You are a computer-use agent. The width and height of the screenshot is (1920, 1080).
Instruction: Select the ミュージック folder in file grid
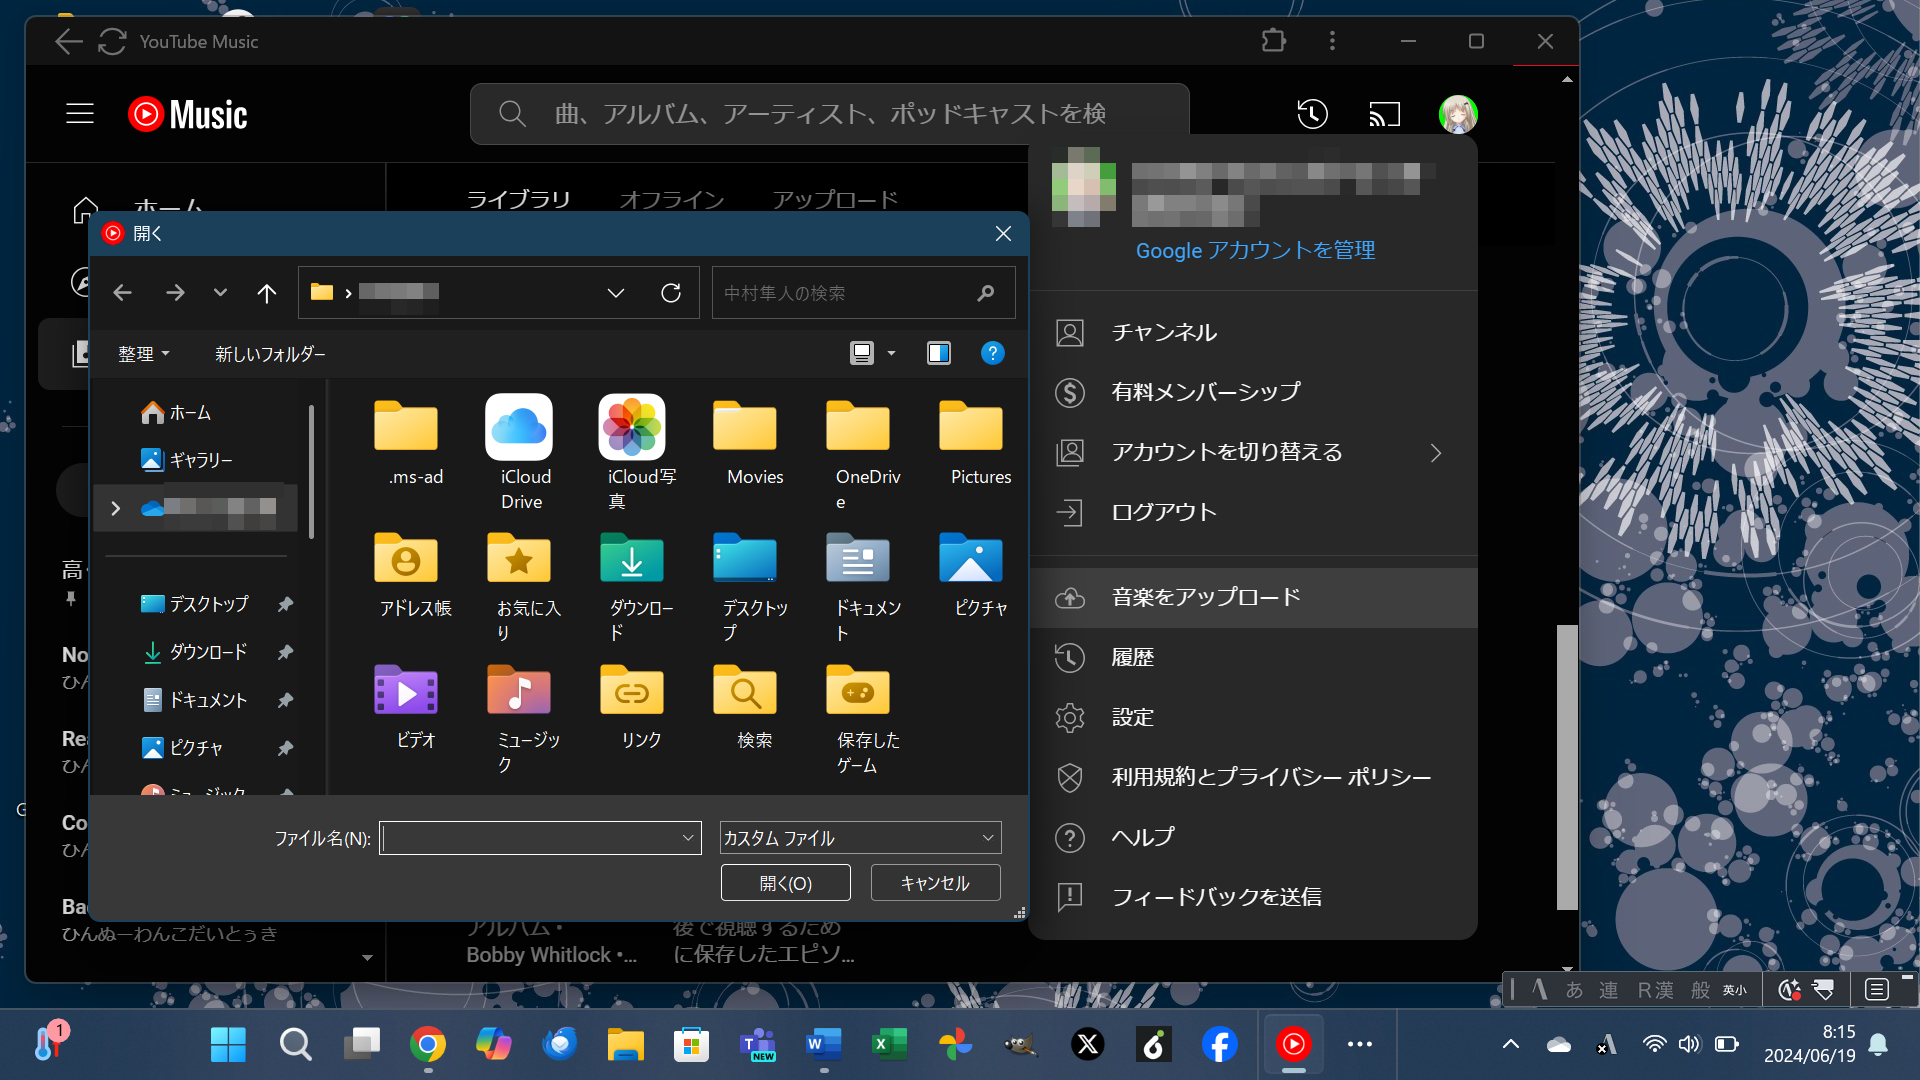(x=521, y=718)
